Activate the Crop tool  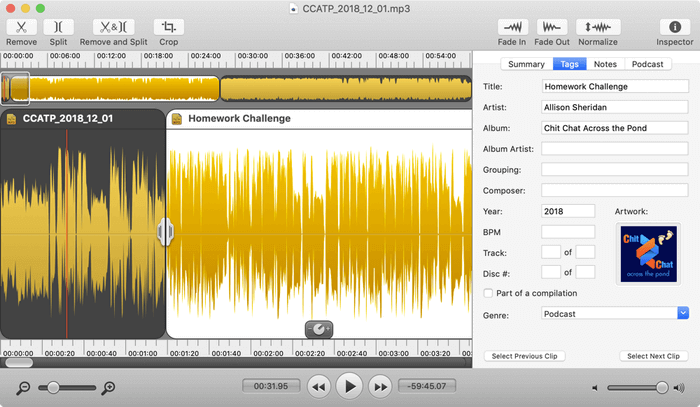pos(169,27)
